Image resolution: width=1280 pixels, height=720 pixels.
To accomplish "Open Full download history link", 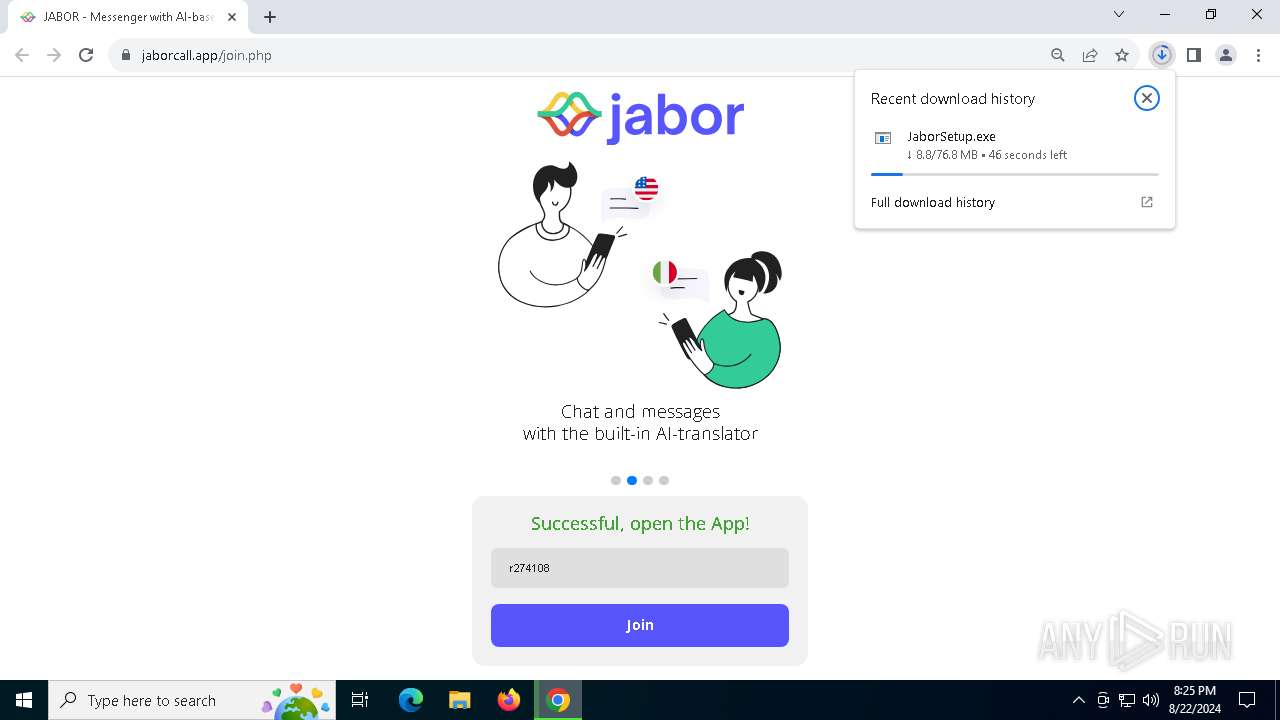I will pyautogui.click(x=933, y=202).
